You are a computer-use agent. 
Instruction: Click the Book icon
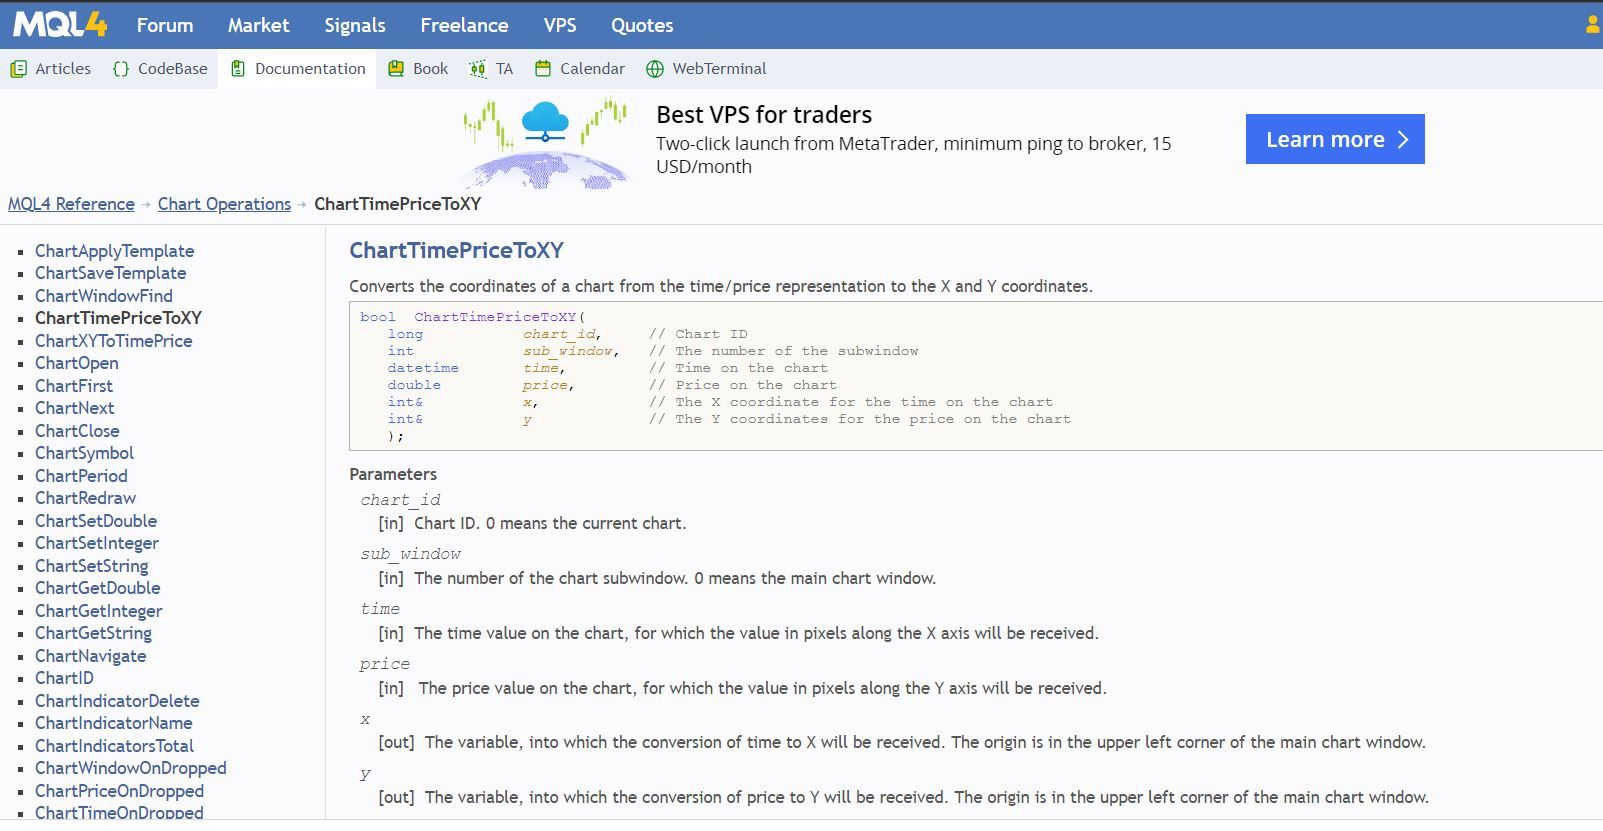pyautogui.click(x=396, y=69)
